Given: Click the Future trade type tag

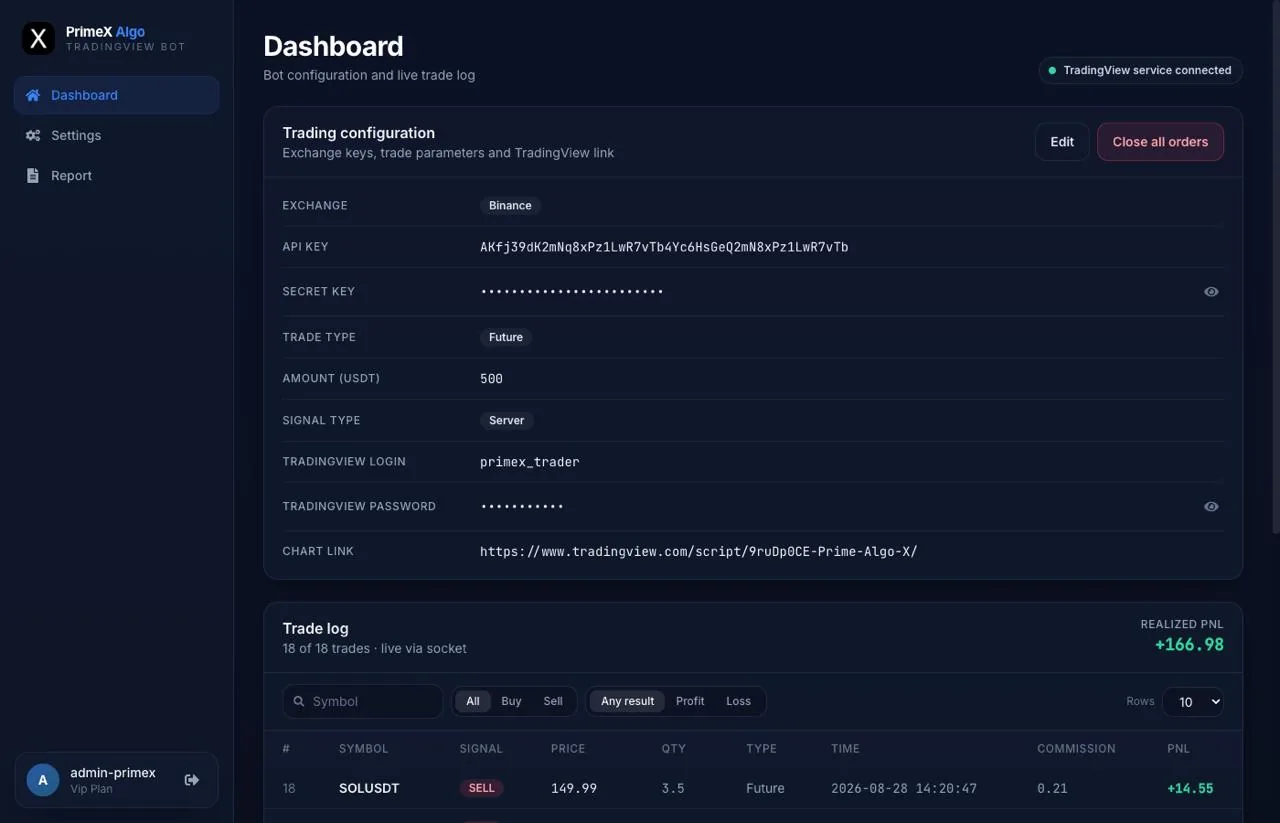Looking at the screenshot, I should click(x=506, y=337).
